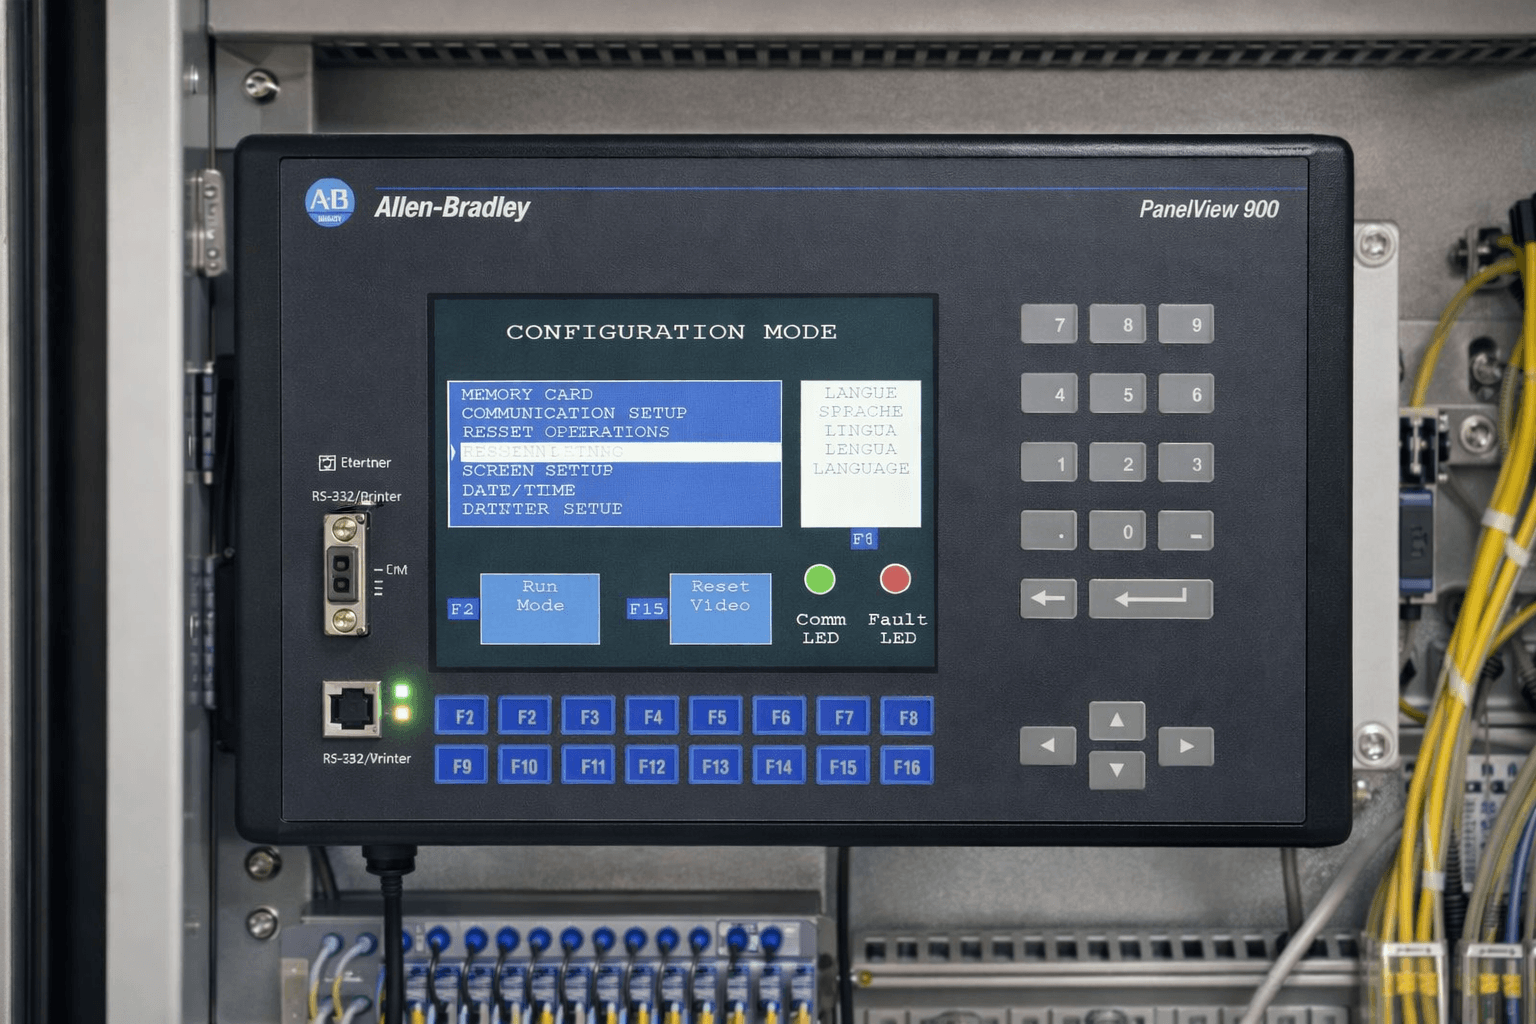Tap the 4 key on the numeric keypad

coord(1049,394)
